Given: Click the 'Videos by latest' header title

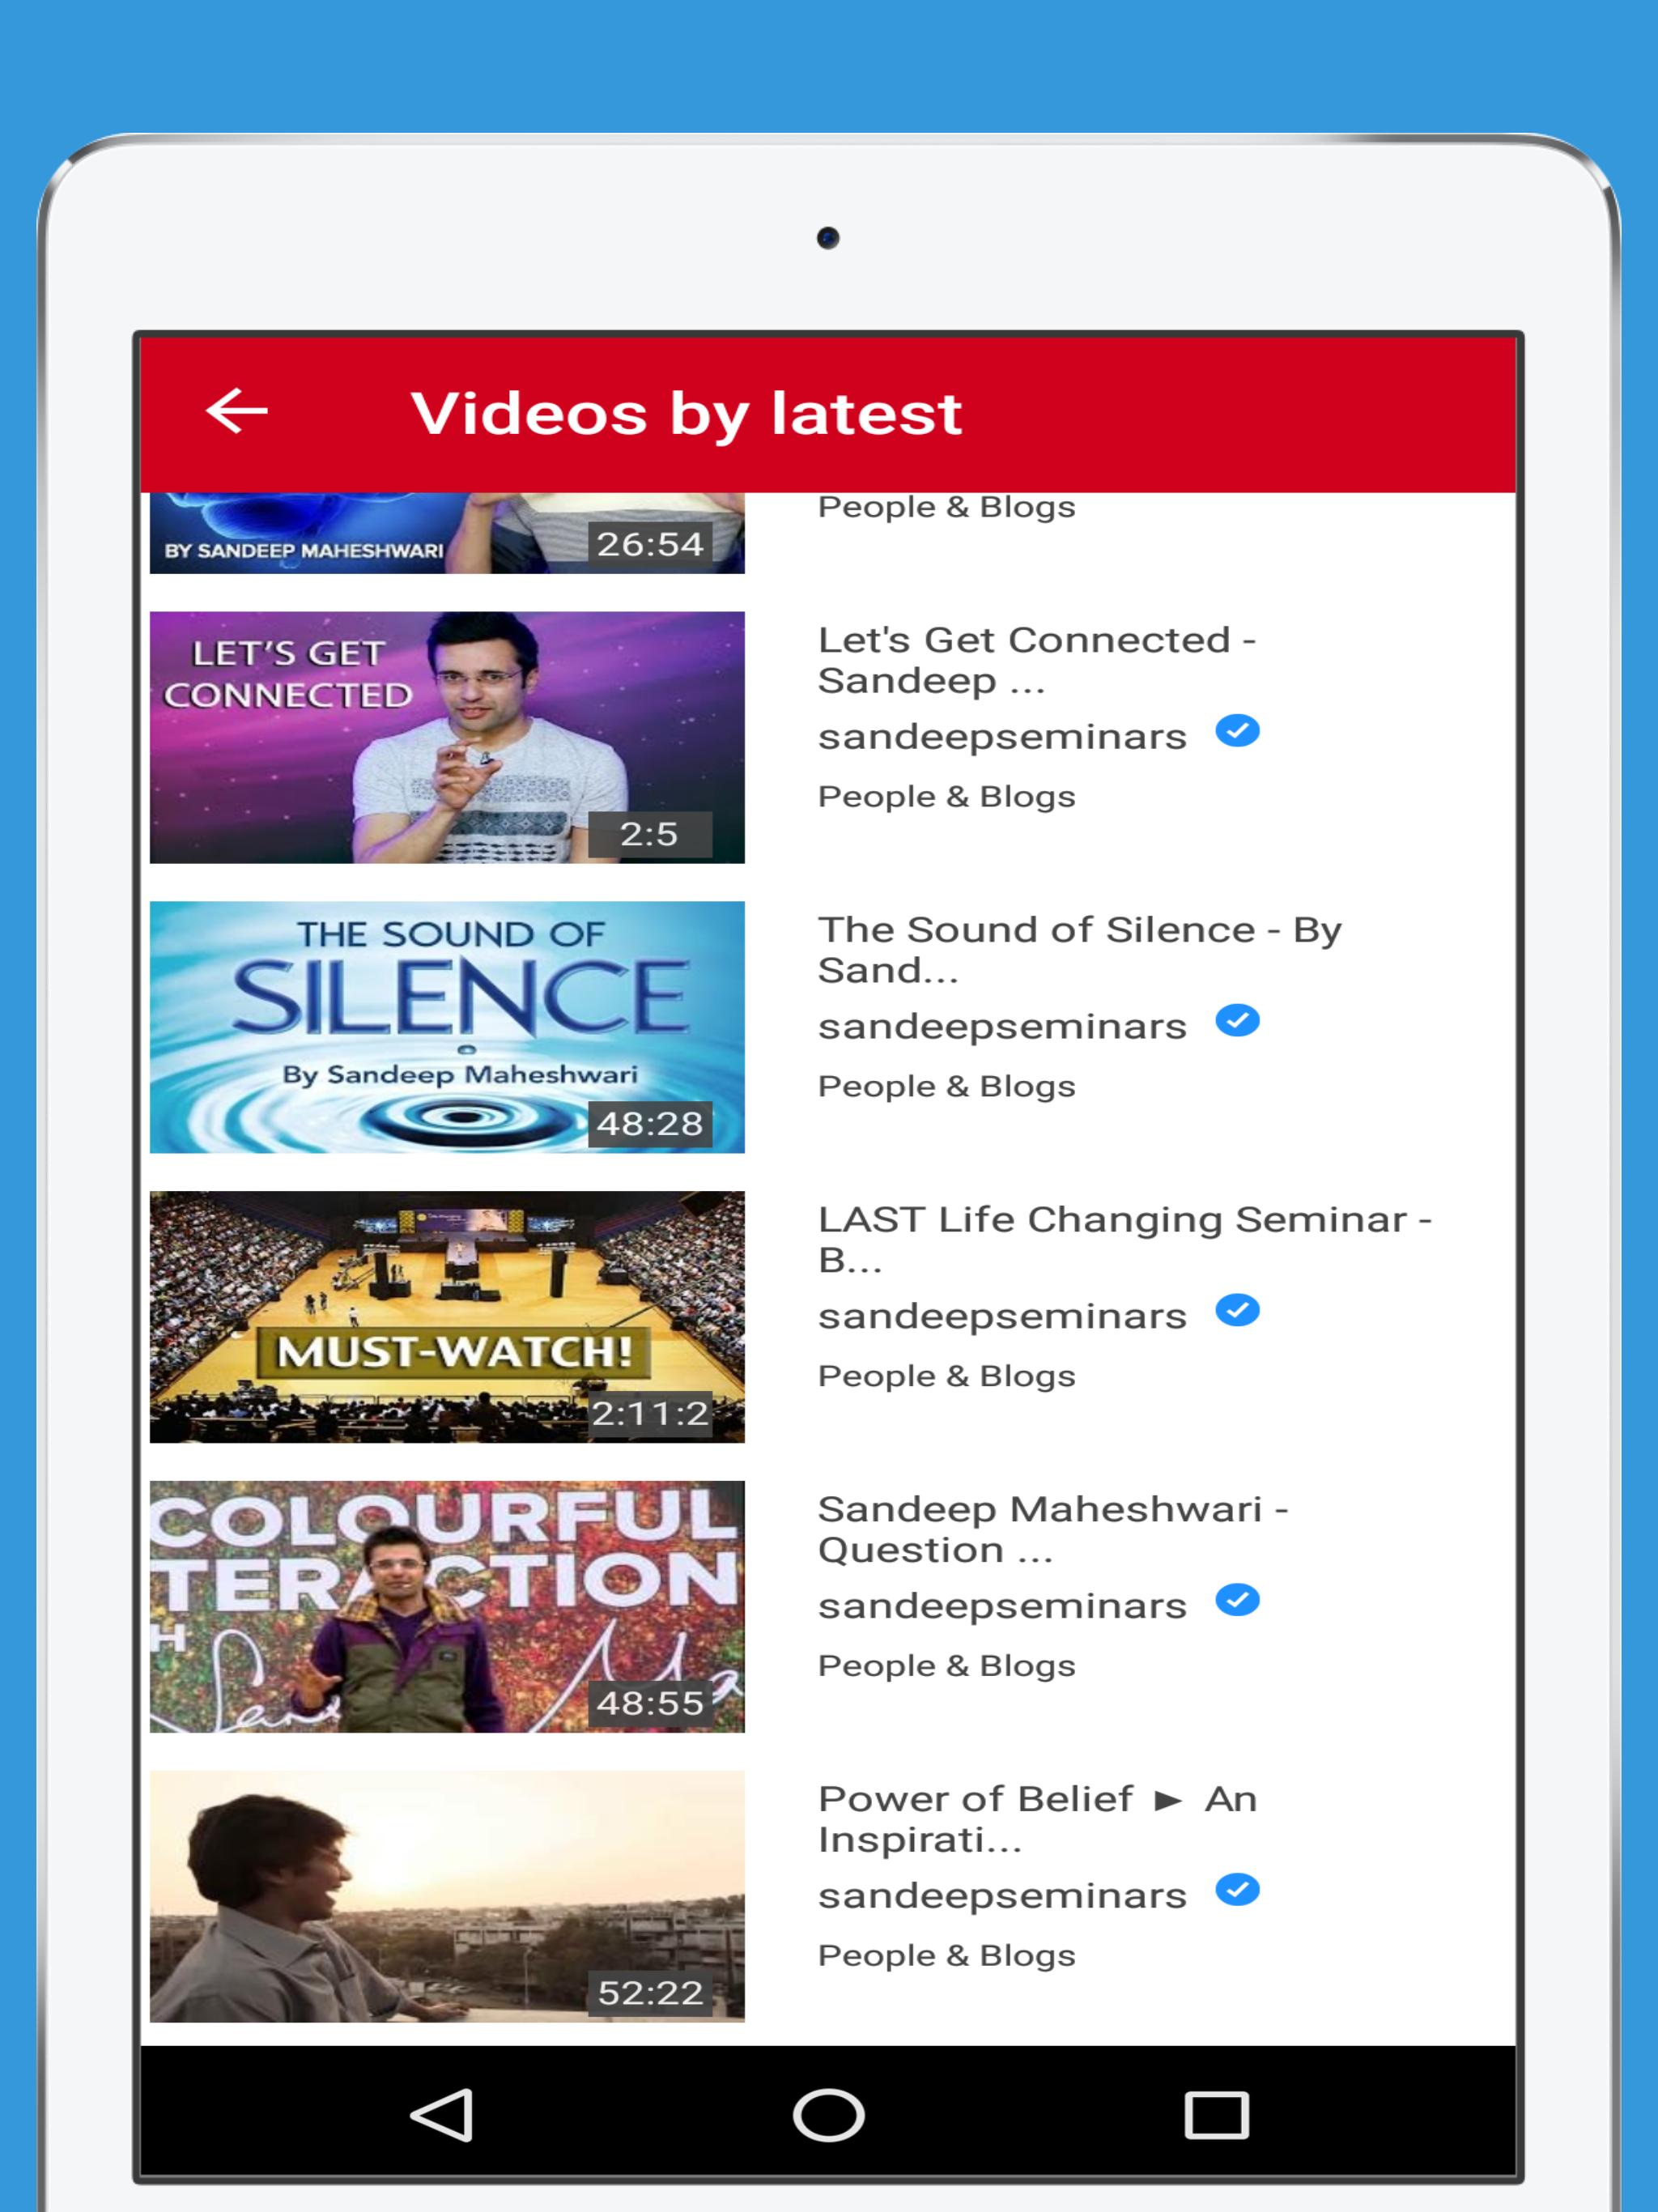Looking at the screenshot, I should tap(686, 414).
